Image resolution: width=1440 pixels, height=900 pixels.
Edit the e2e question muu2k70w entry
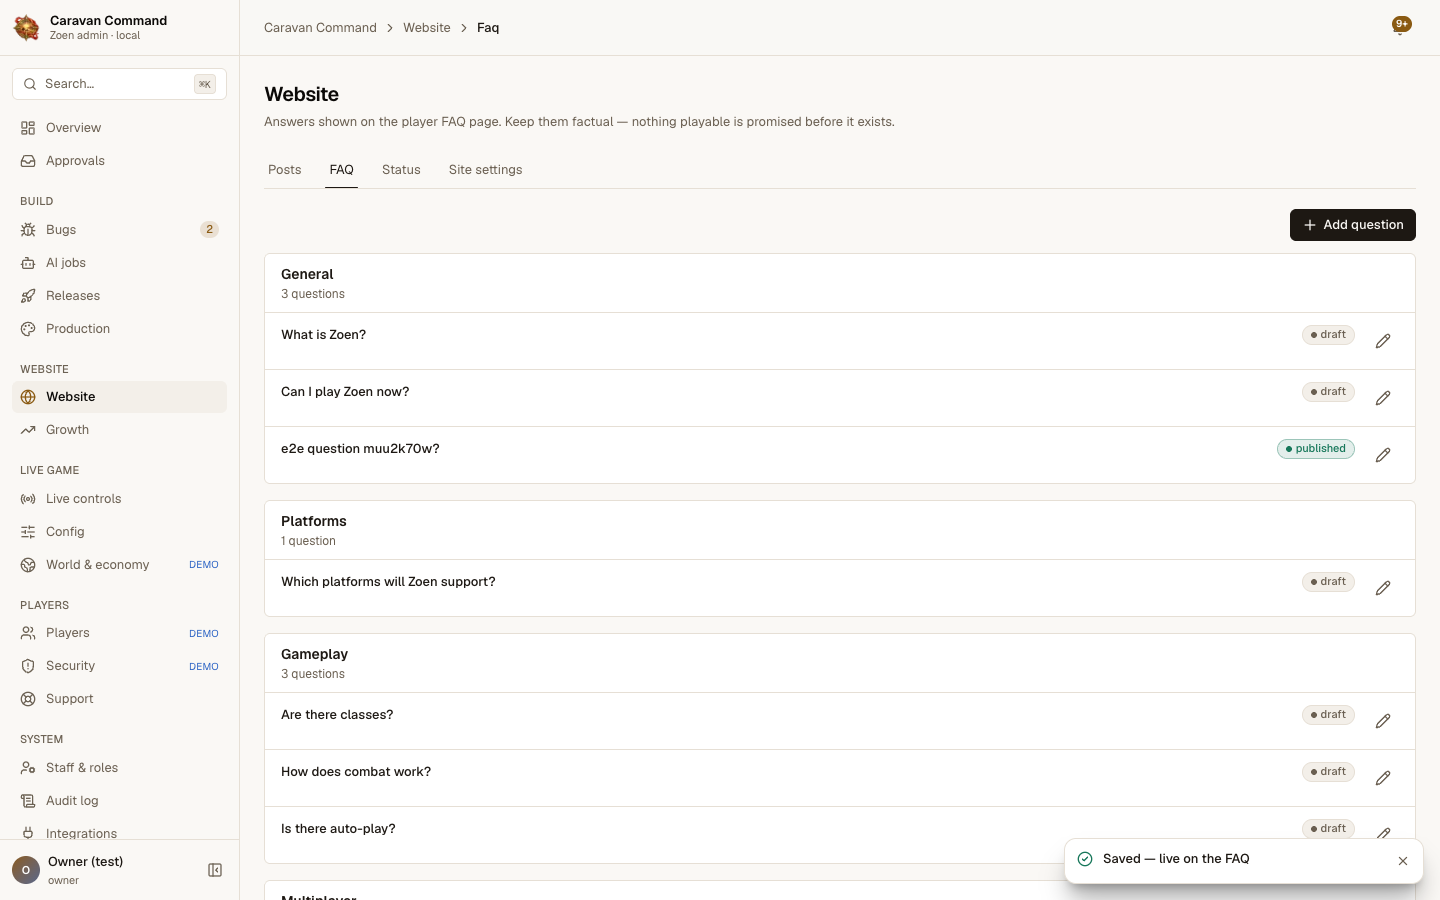point(1383,455)
